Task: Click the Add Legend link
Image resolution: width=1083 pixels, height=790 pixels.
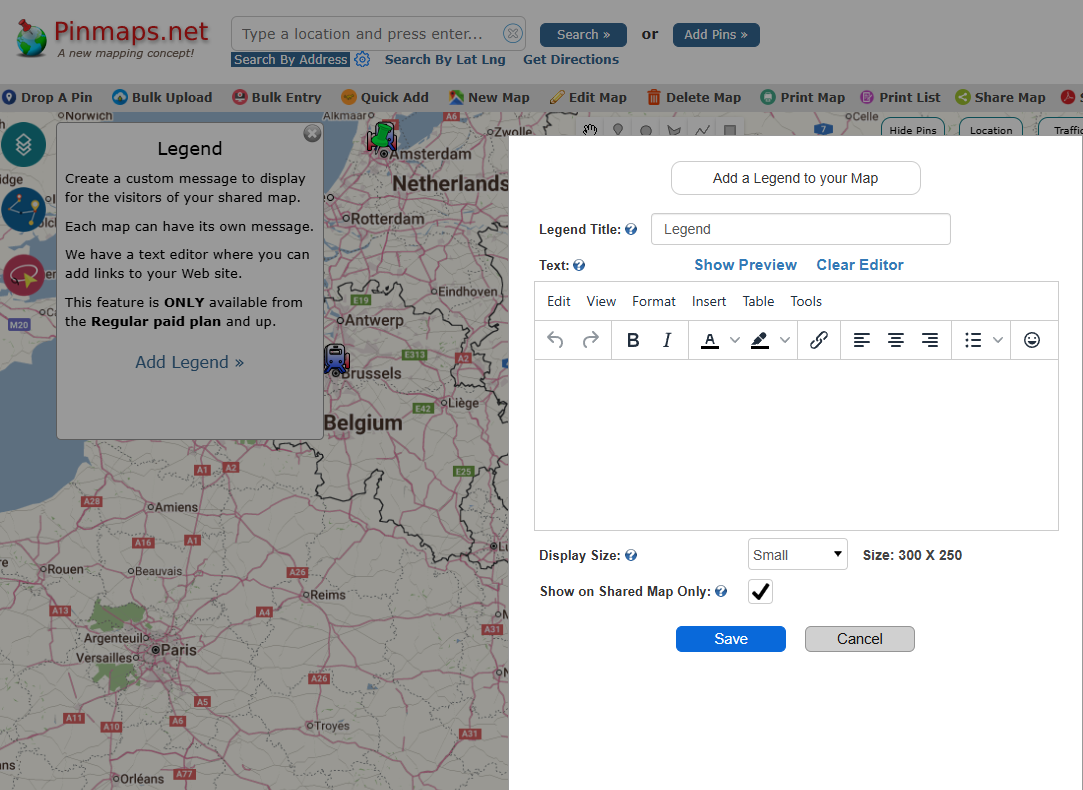Action: (189, 362)
